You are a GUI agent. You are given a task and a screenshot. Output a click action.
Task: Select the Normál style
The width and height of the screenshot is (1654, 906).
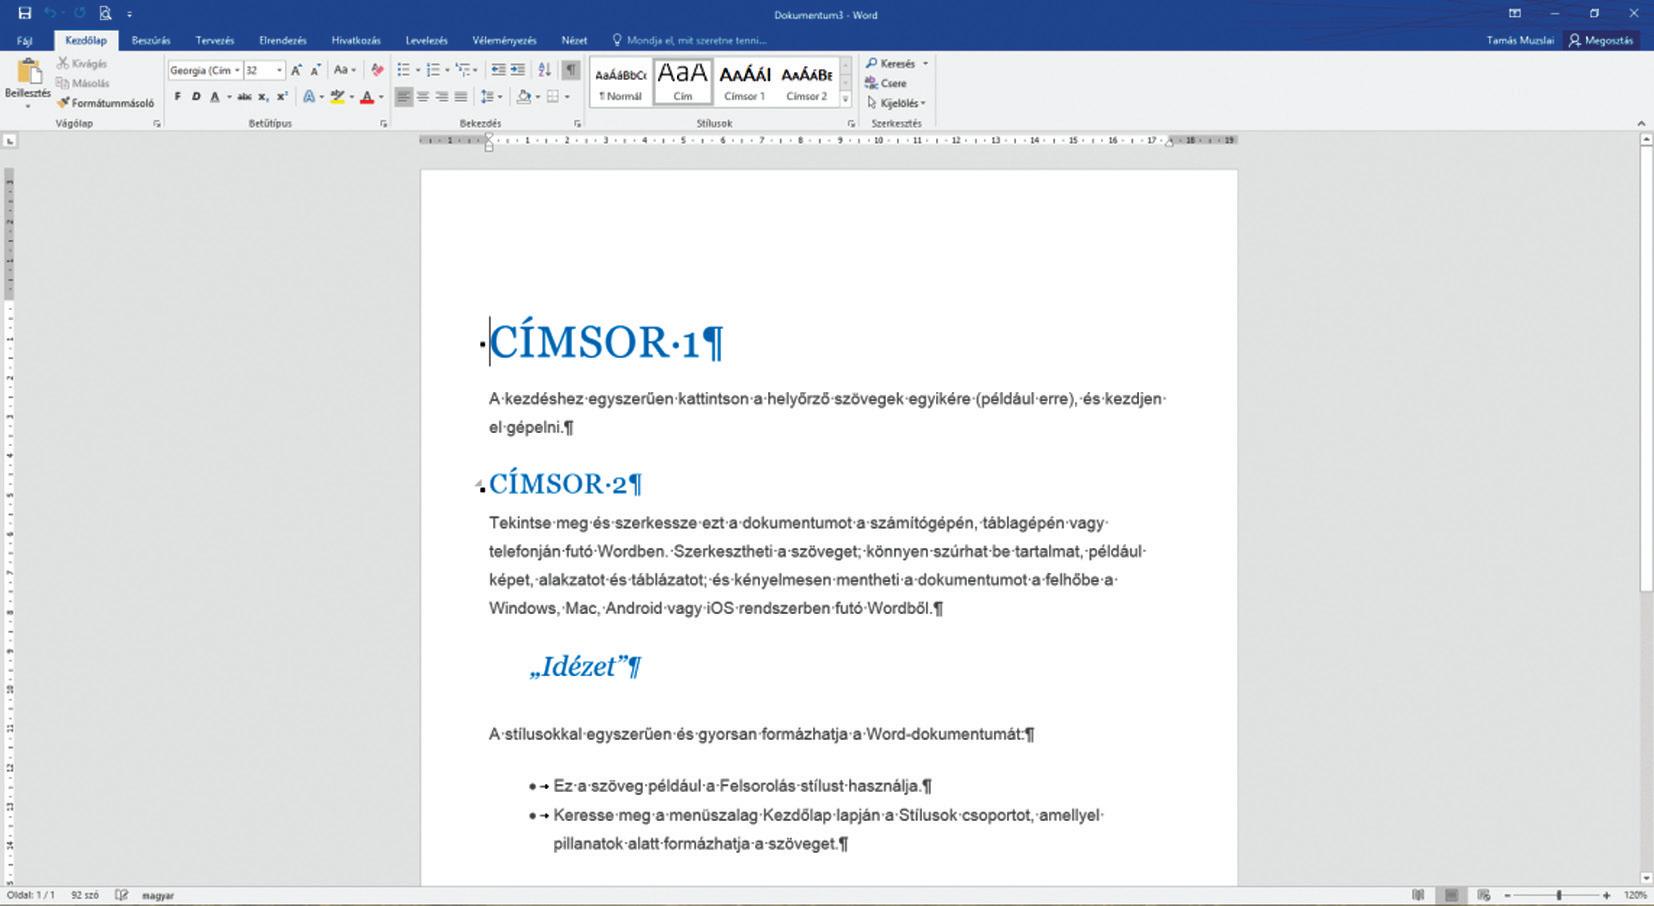(620, 81)
